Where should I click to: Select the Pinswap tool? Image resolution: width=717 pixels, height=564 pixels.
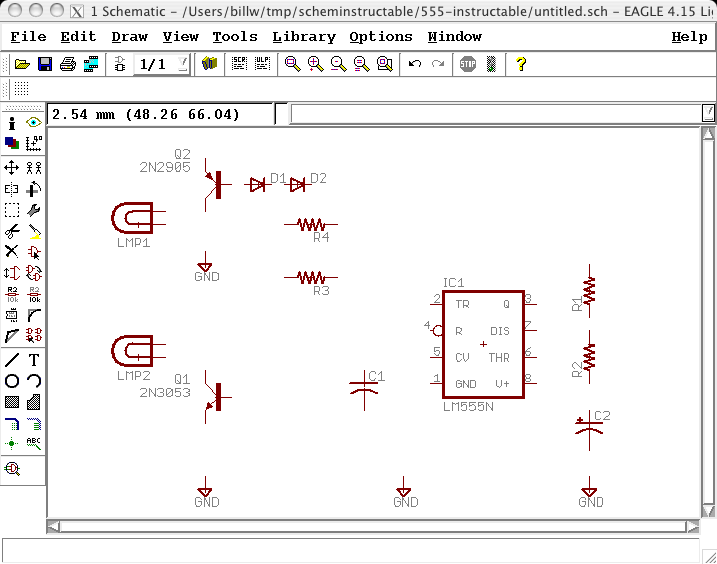[x=12, y=273]
